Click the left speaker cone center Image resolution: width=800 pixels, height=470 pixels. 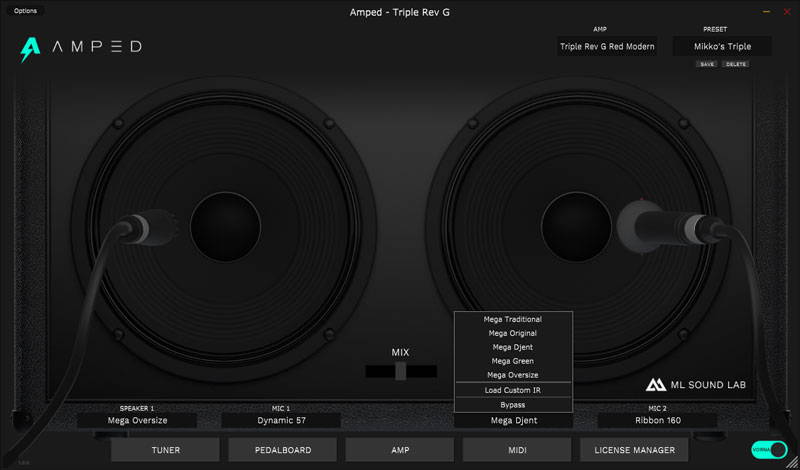click(x=226, y=227)
